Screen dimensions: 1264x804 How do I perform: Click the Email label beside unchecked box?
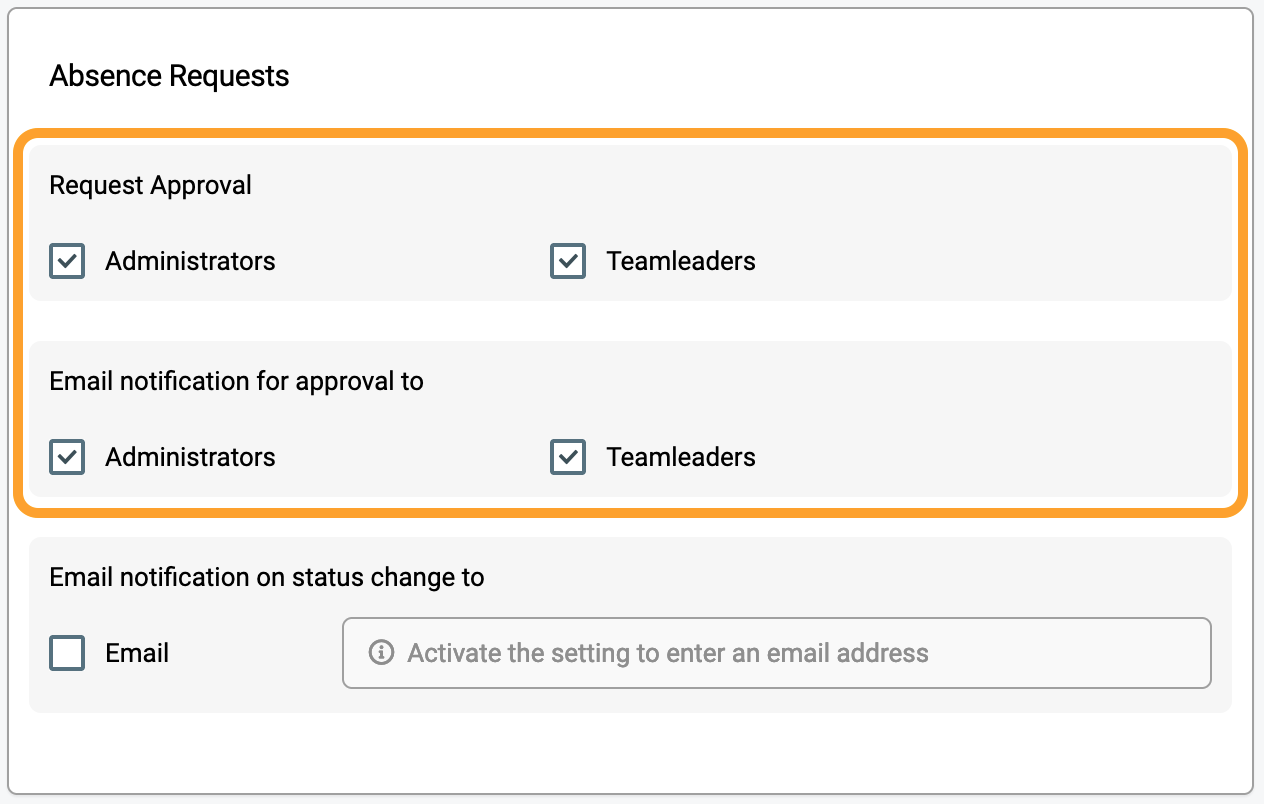pos(137,653)
